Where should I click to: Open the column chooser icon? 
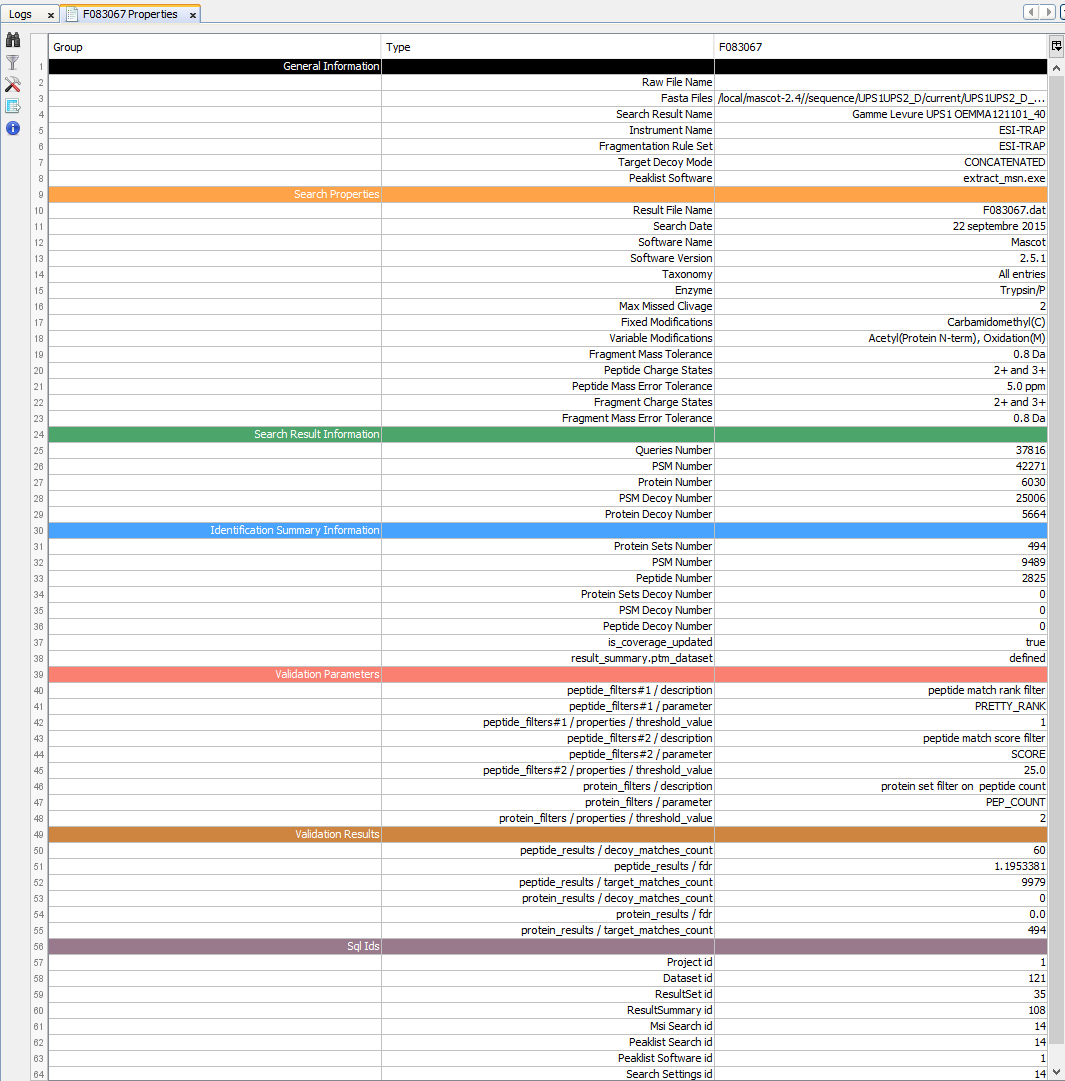click(1056, 46)
